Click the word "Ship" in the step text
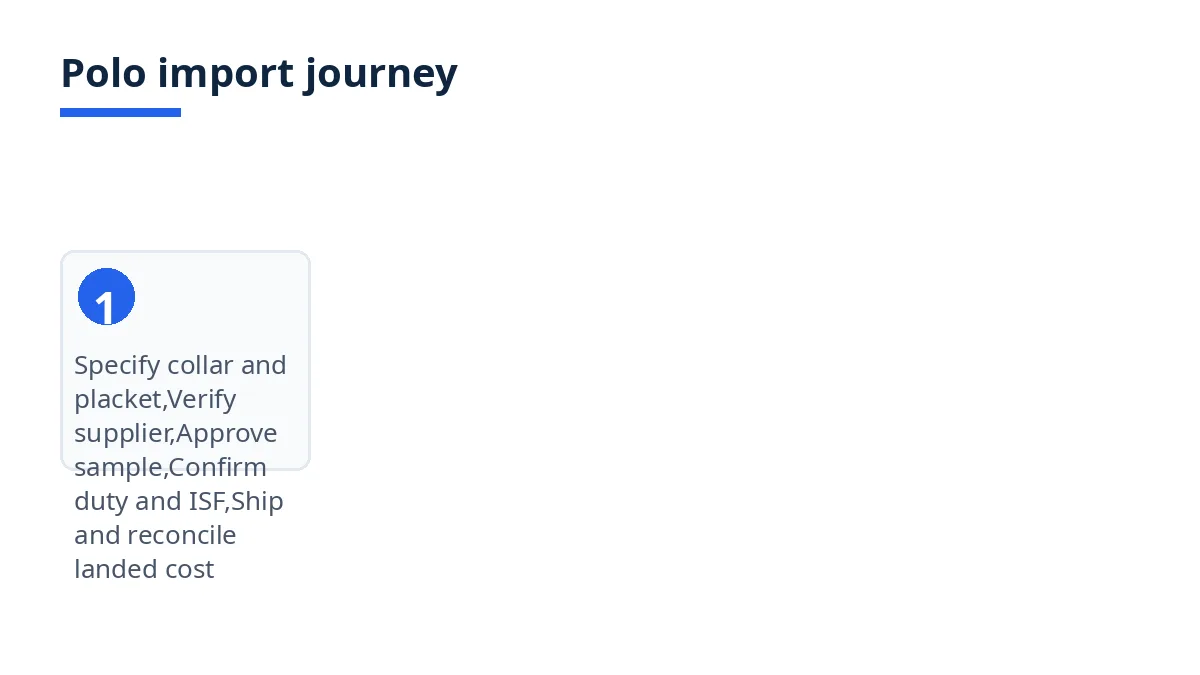This screenshot has height=675, width=1200. [x=258, y=502]
